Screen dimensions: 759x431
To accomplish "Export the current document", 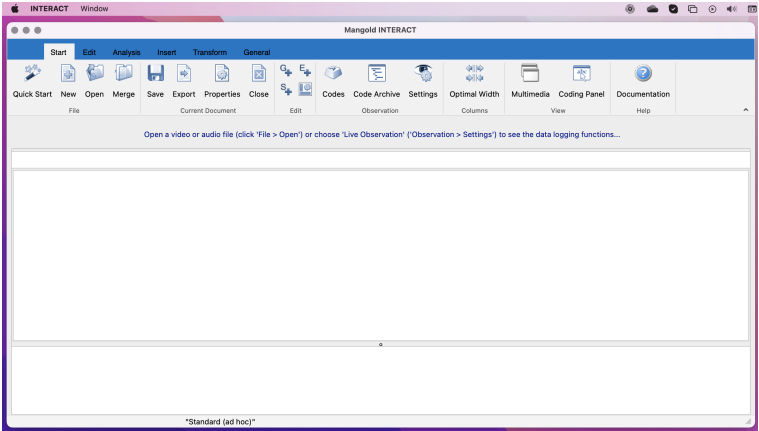I will 184,81.
